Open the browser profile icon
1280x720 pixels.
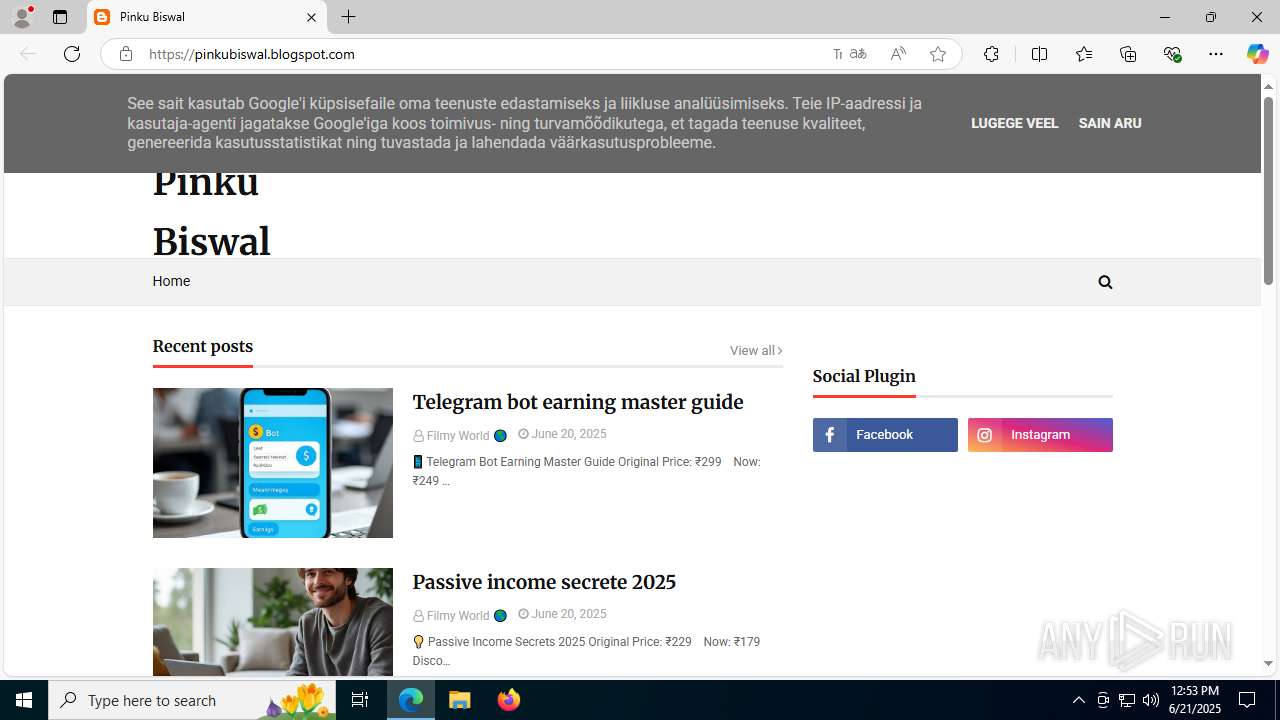click(x=22, y=17)
